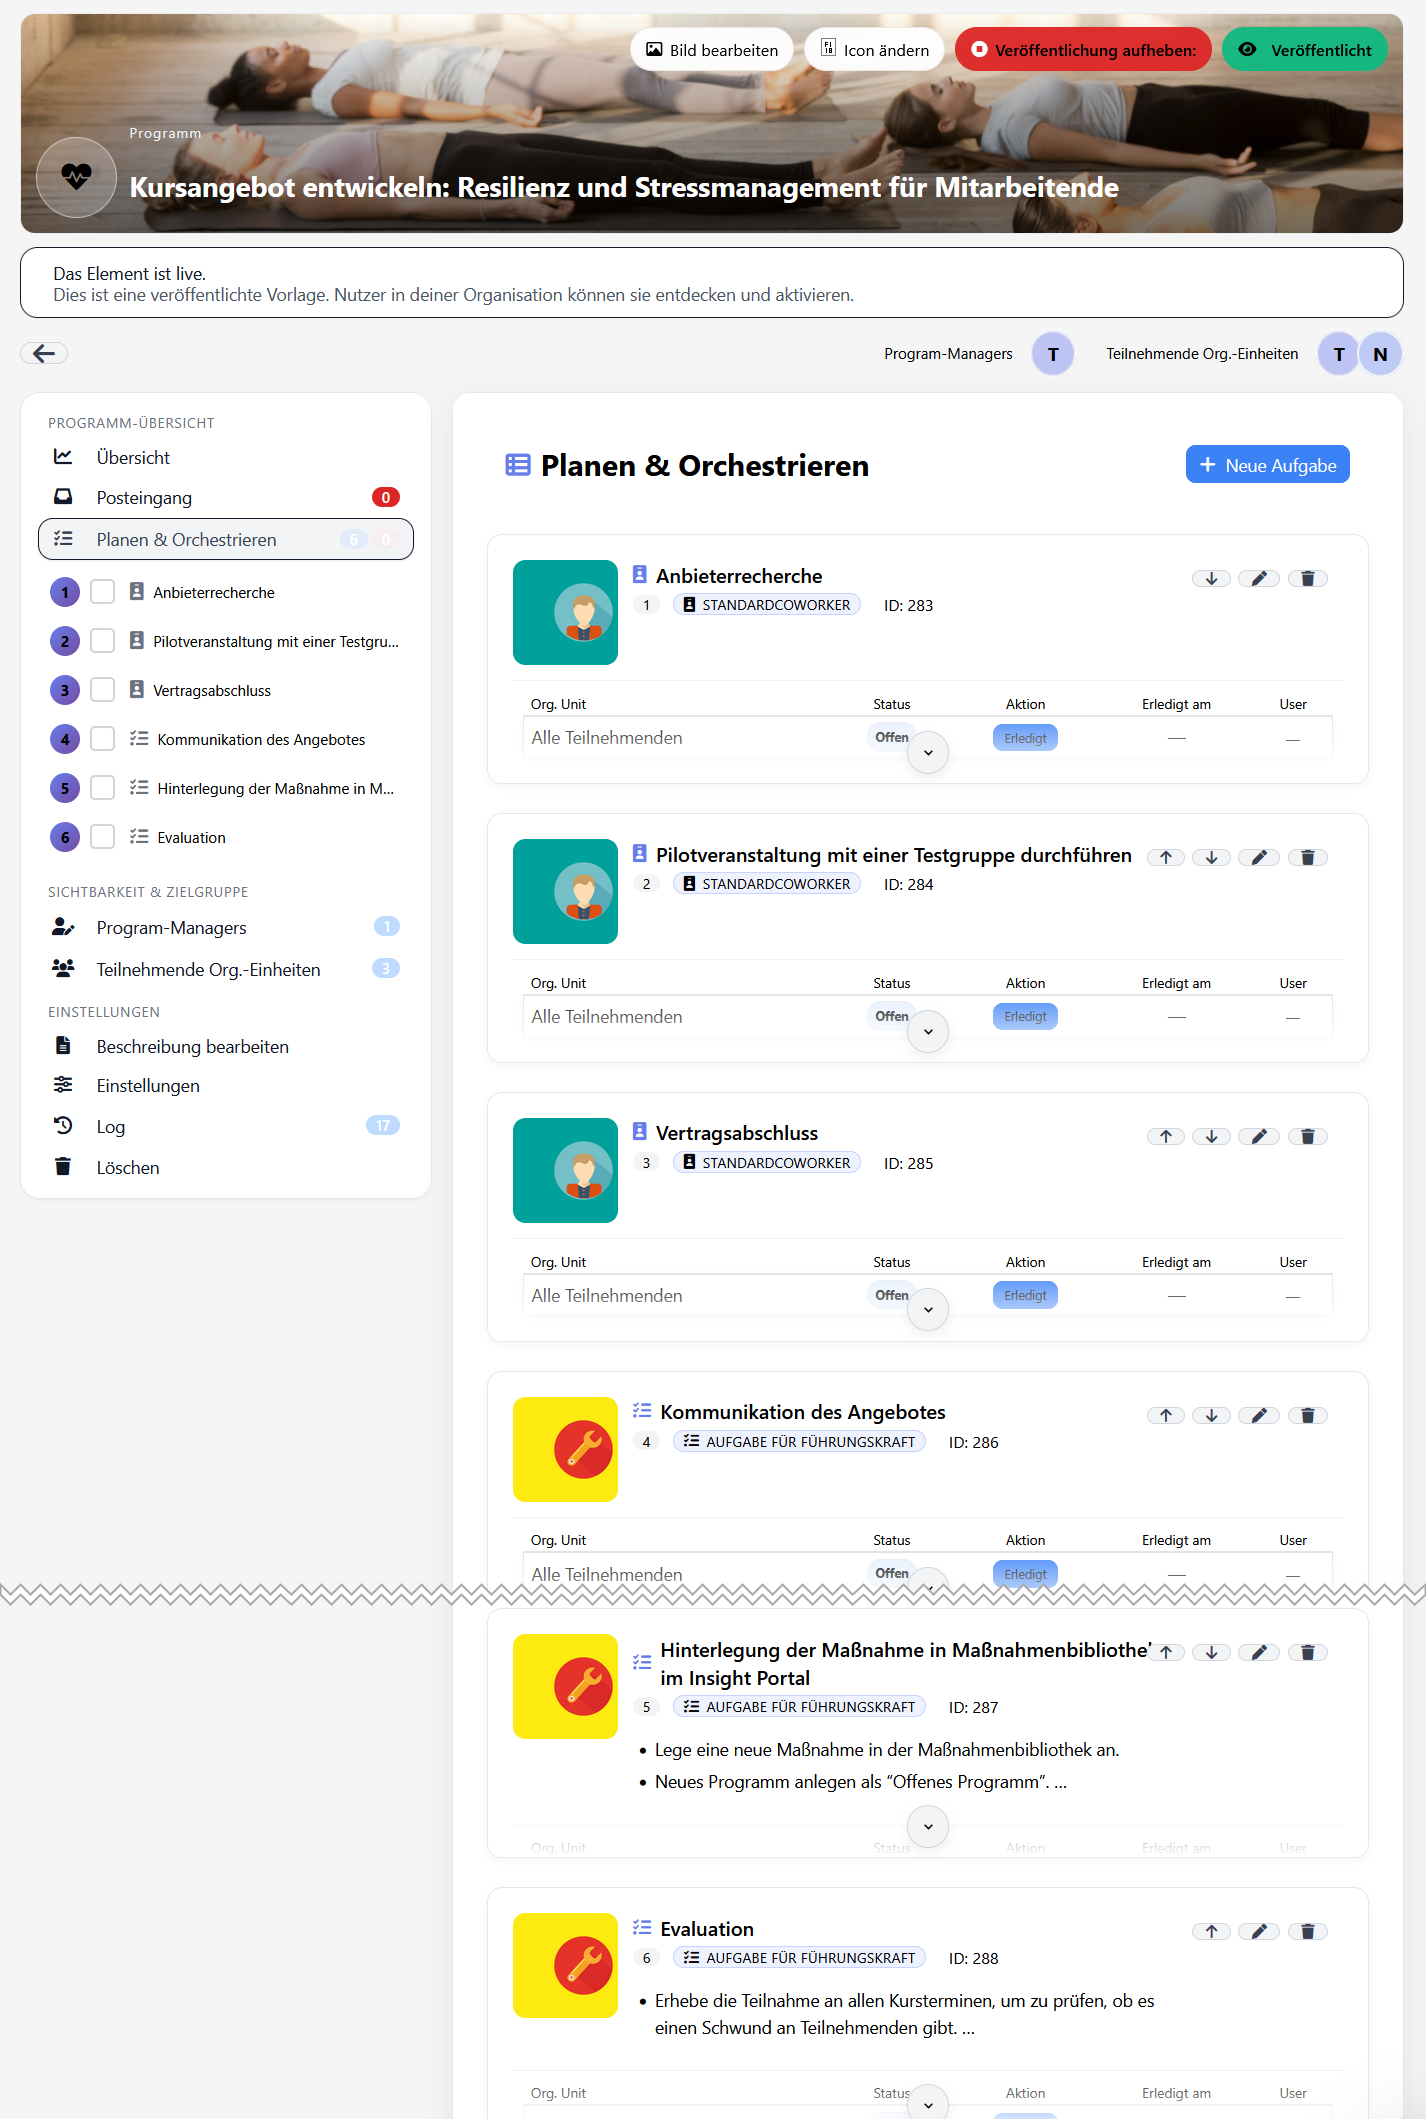Check the Anbieterrecherche checkbox in sidebar
The width and height of the screenshot is (1426, 2119).
tap(103, 592)
